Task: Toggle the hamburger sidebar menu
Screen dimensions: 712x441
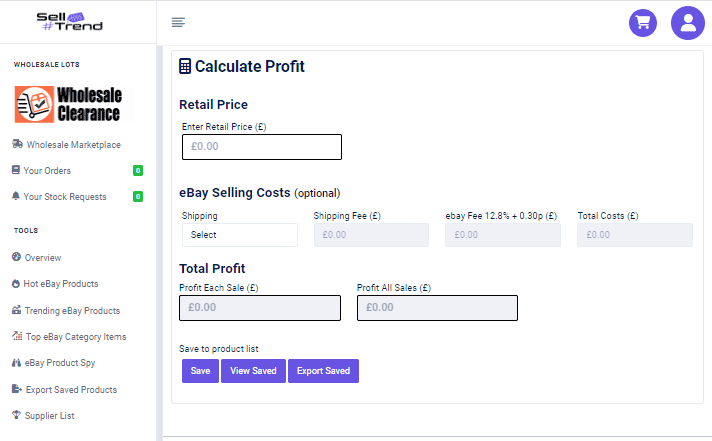Action: (x=178, y=22)
